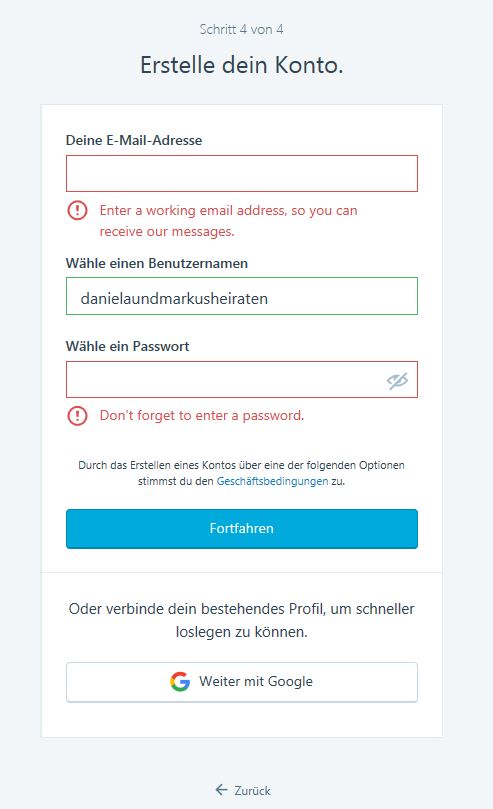Viewport: 493px width, 809px height.
Task: Toggle password visibility with the eye icon
Action: 397,381
